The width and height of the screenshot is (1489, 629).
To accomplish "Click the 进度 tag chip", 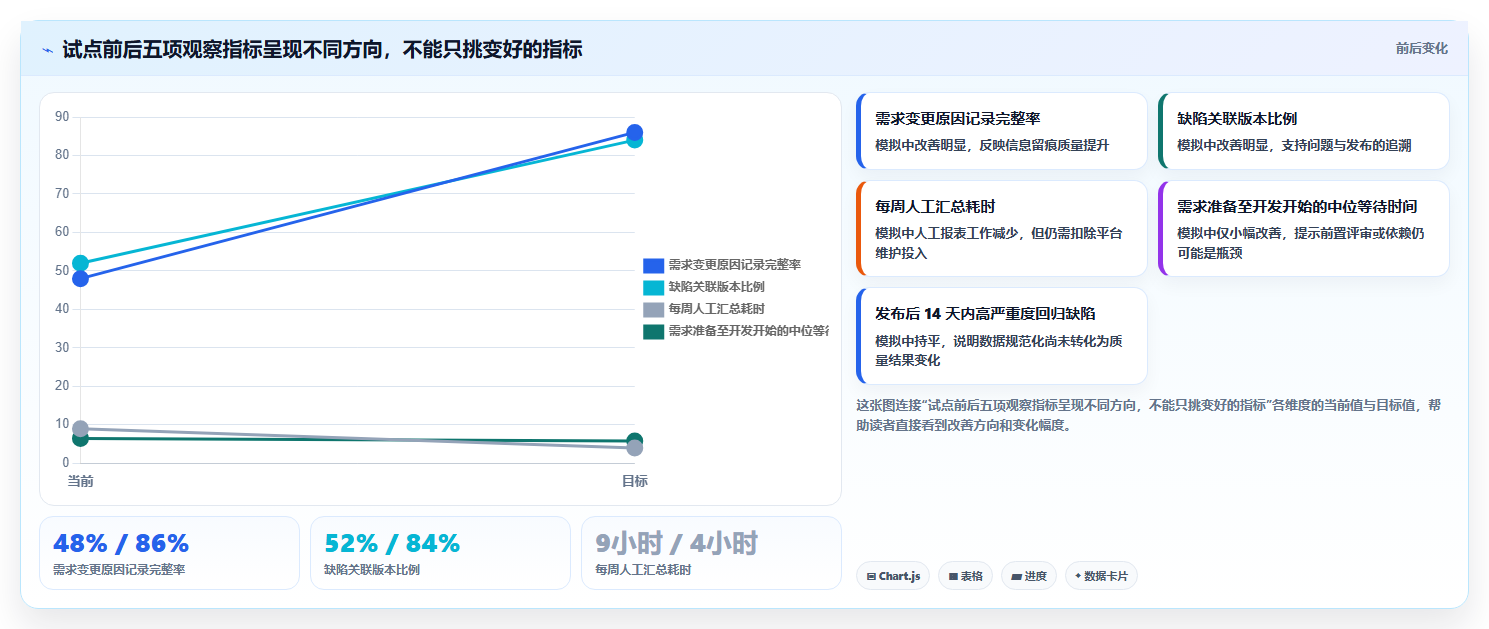I will [1029, 576].
